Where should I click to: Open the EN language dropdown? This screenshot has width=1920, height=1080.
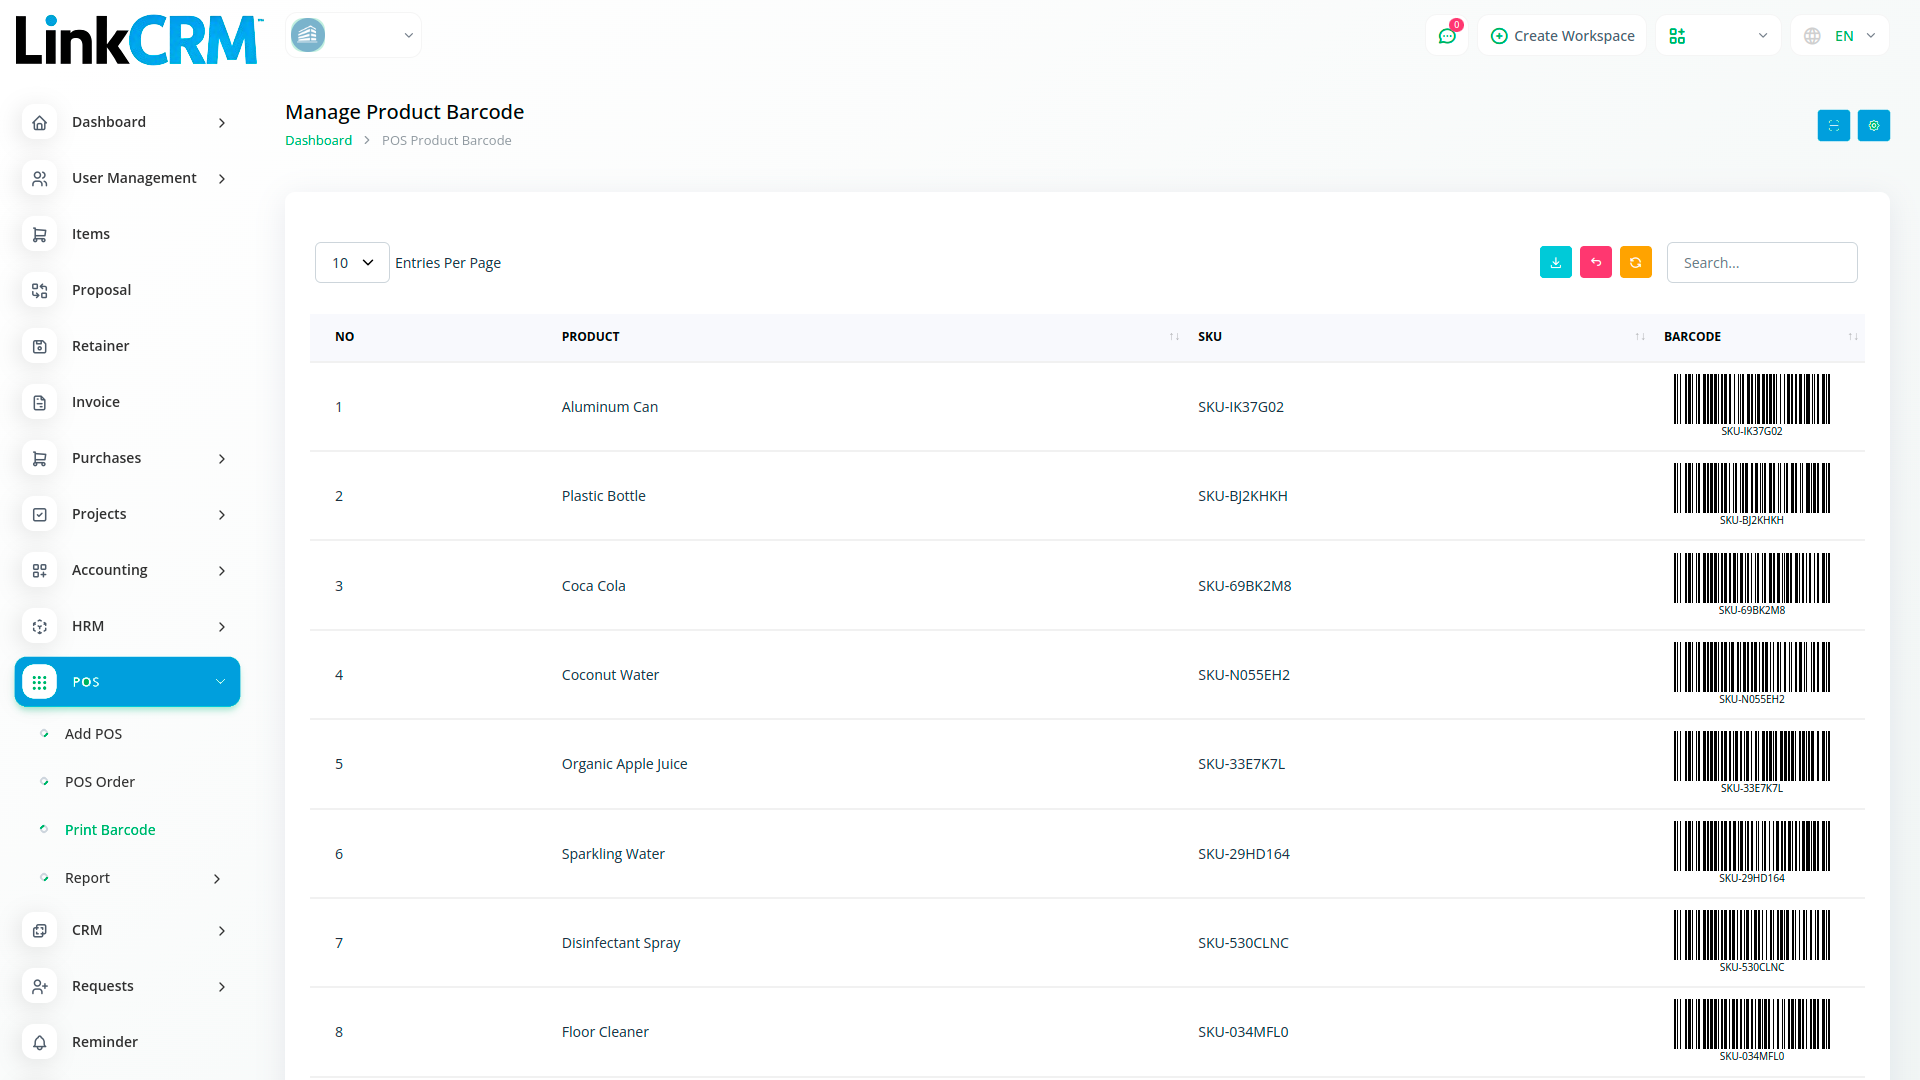pos(1841,36)
